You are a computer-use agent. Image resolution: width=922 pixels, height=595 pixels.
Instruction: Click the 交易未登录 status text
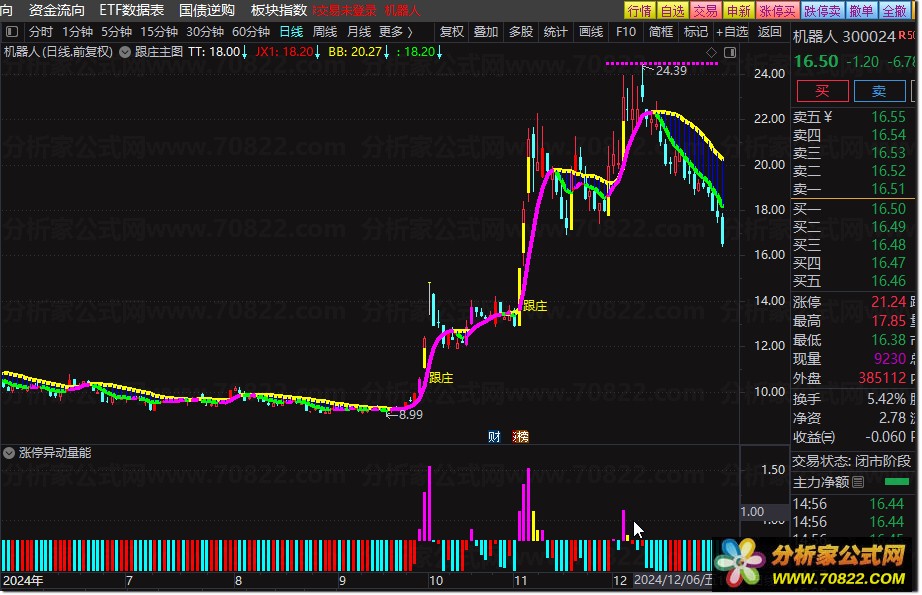(x=346, y=11)
